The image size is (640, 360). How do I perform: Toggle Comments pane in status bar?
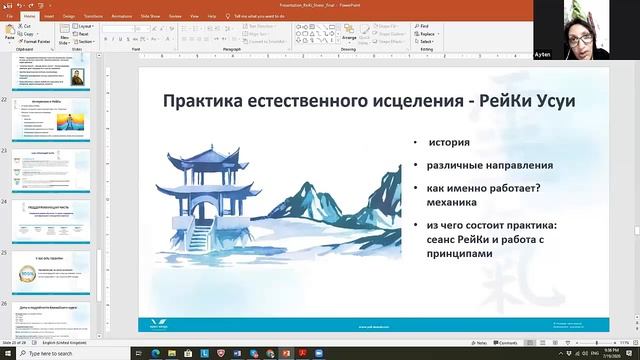click(x=505, y=343)
